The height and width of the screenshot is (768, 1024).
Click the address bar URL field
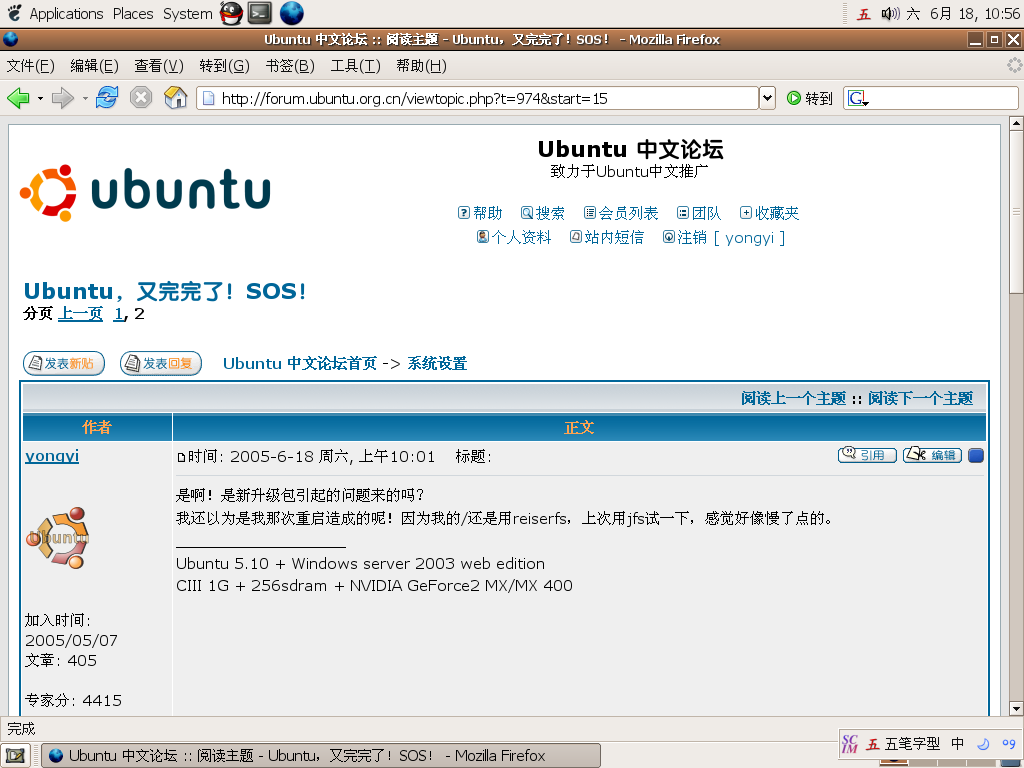[477, 99]
